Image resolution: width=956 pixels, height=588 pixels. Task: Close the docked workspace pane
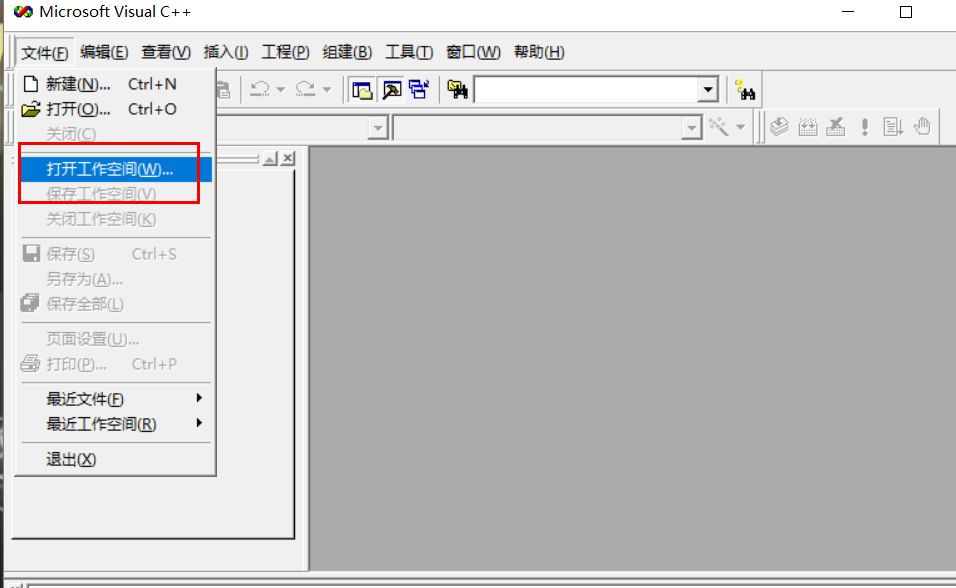click(x=288, y=159)
